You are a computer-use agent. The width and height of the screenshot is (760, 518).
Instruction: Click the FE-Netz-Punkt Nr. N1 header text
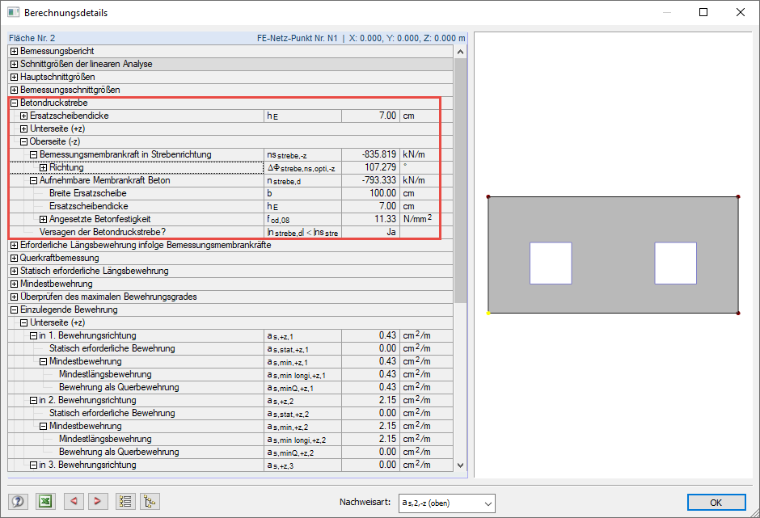point(297,38)
